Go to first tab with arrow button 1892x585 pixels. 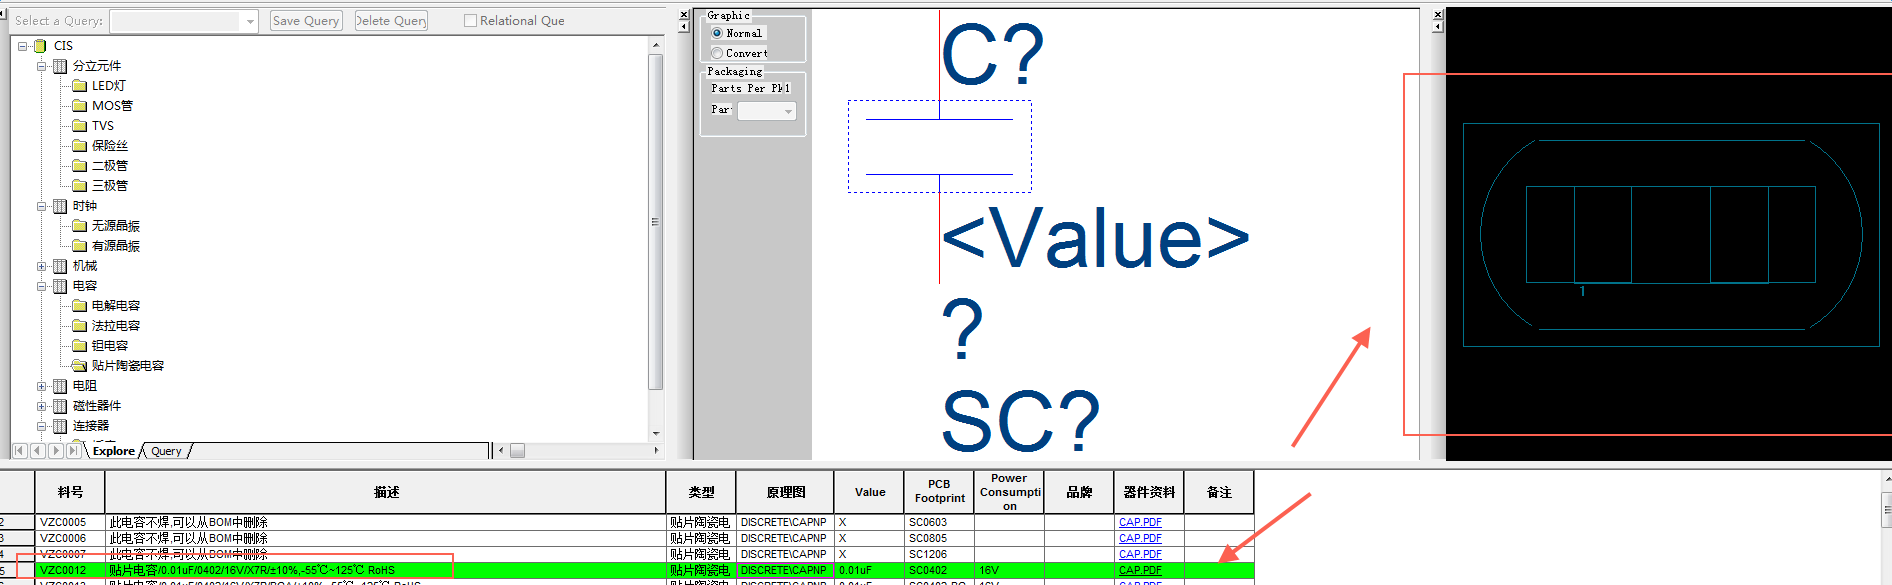tap(20, 451)
